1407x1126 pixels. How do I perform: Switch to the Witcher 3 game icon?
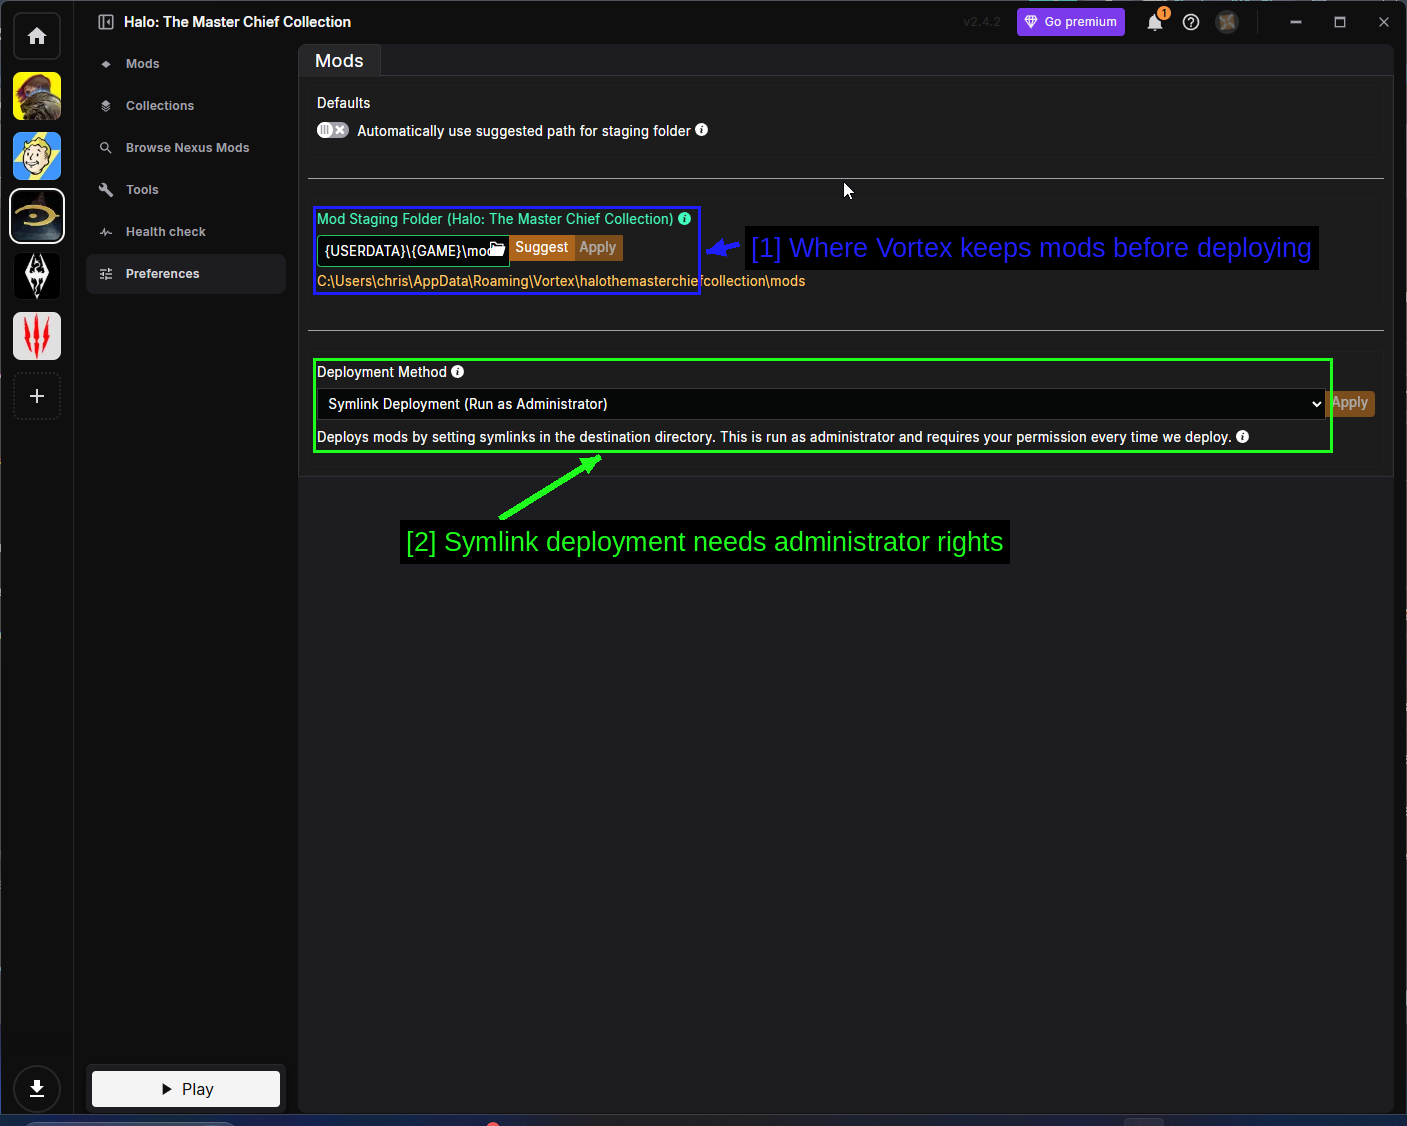coord(37,336)
